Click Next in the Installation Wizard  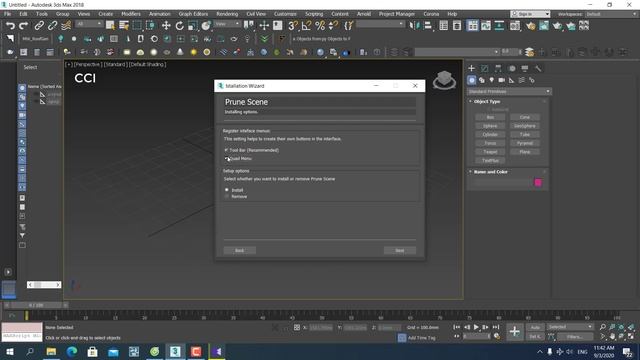[x=400, y=251]
